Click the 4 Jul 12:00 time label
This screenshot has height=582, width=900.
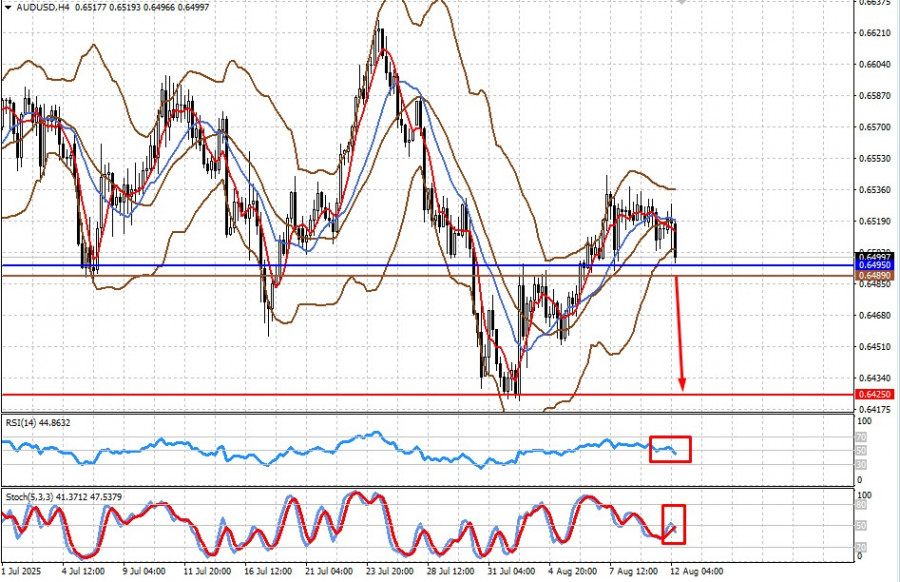click(x=83, y=572)
